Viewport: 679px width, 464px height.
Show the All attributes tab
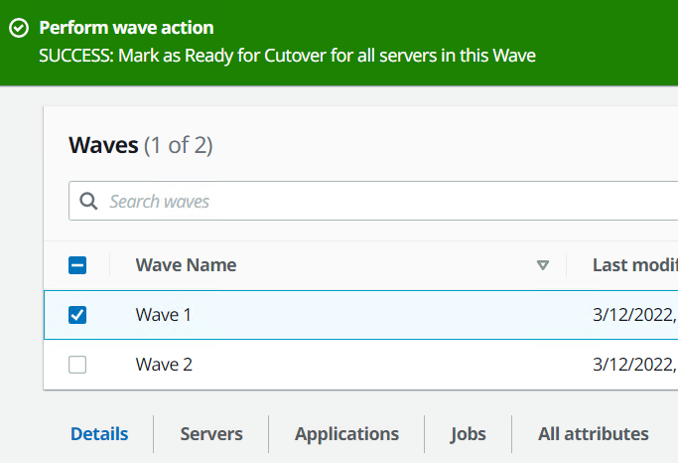(593, 434)
